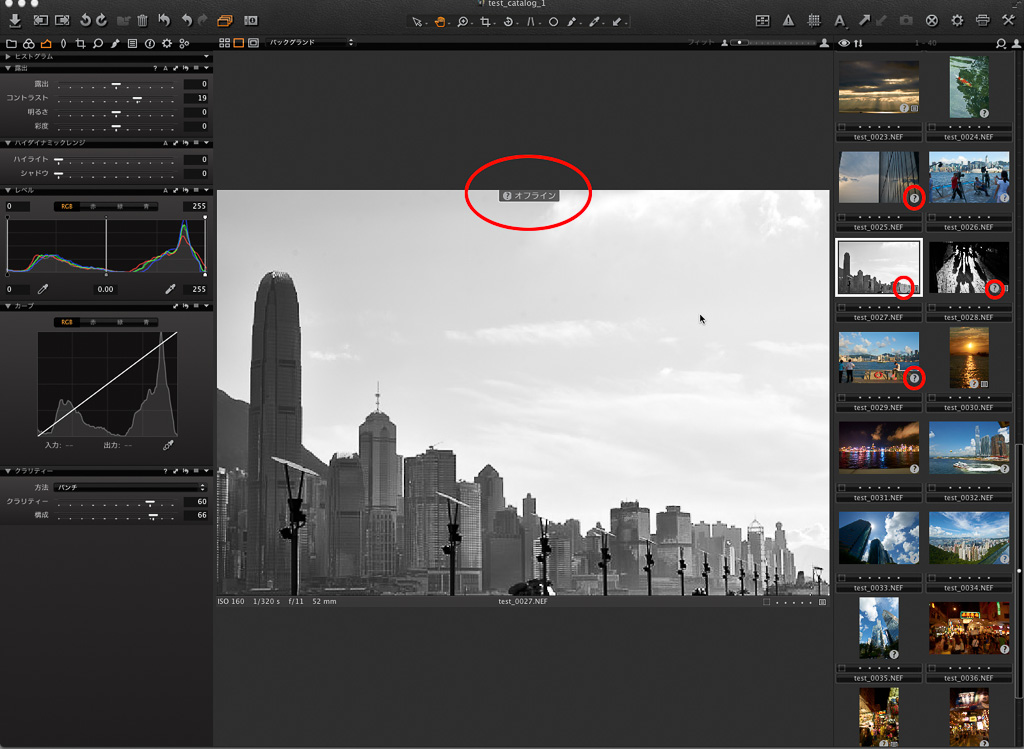
Task: Switch to single image viewer mode
Action: (x=239, y=43)
